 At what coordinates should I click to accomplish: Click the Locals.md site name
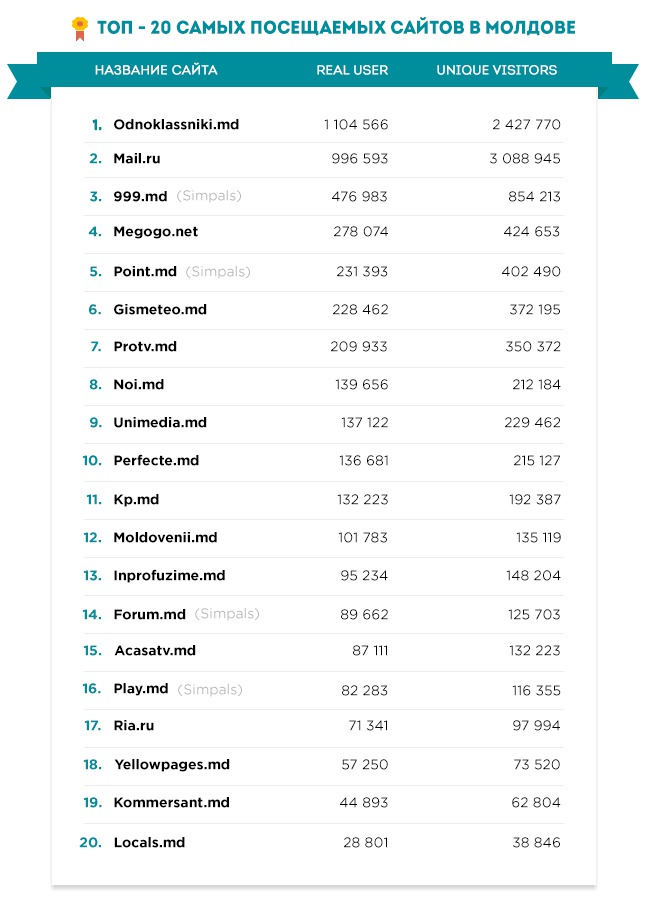point(149,843)
